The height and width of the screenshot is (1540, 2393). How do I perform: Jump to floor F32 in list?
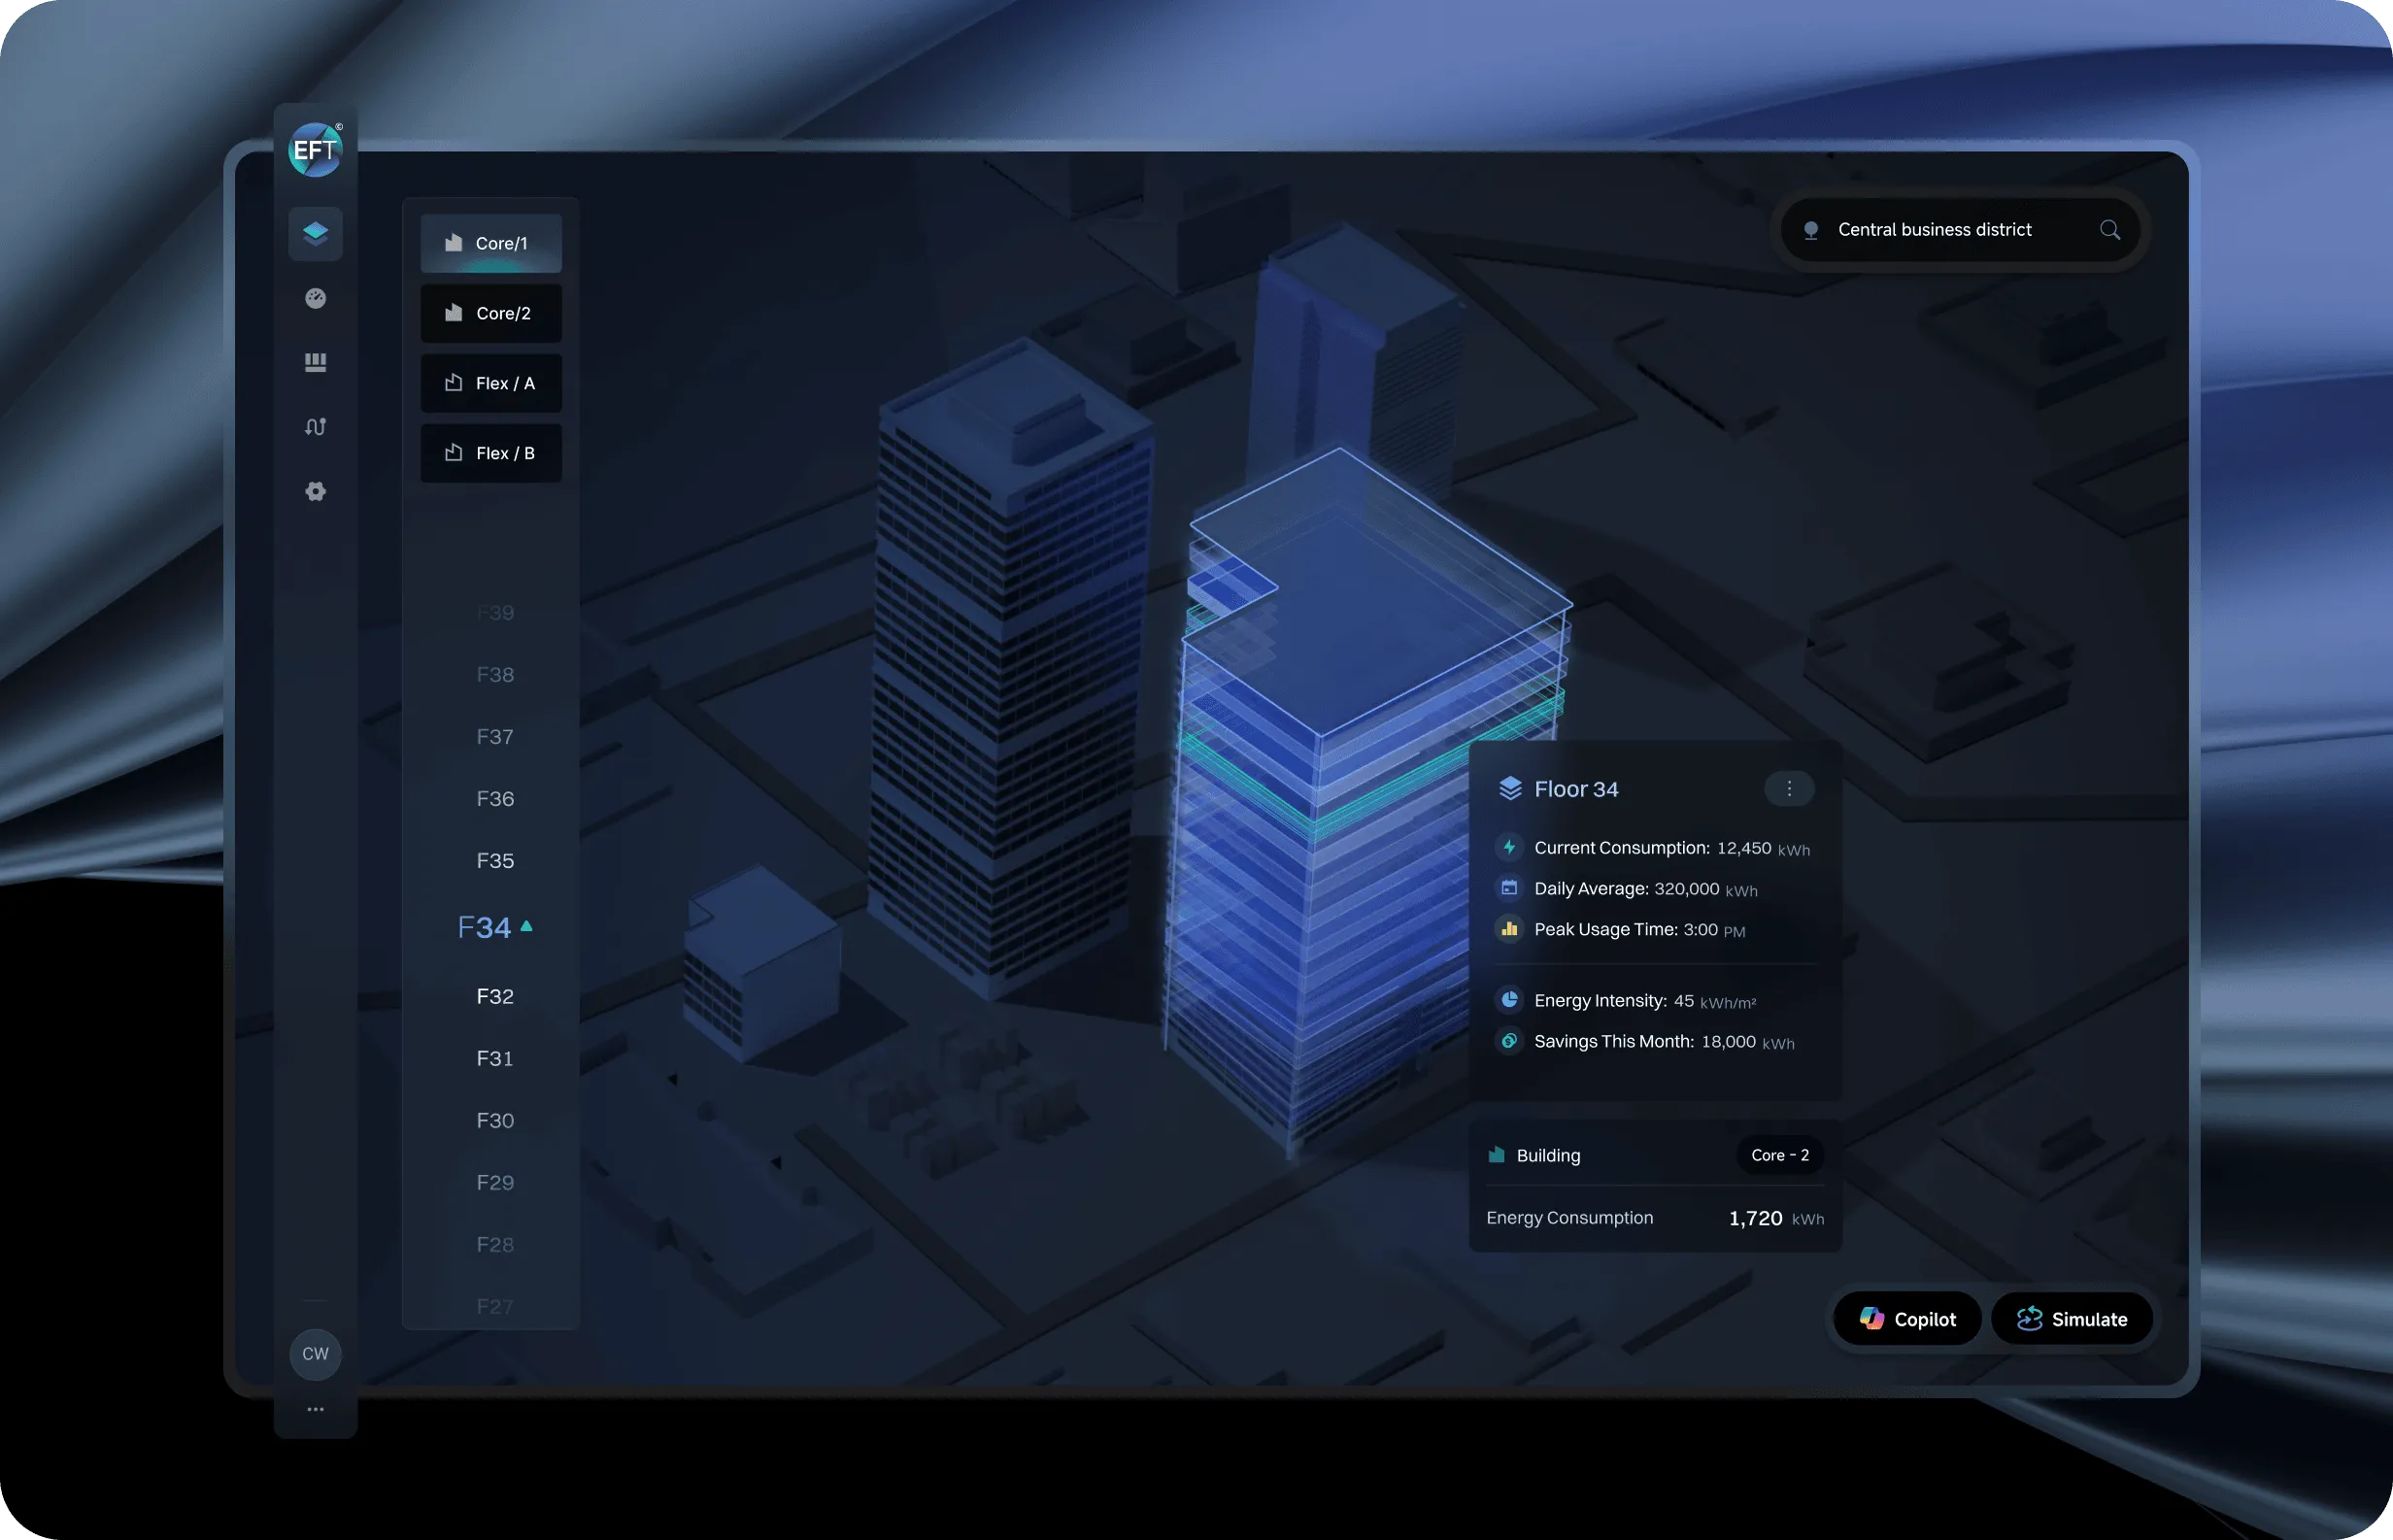pyautogui.click(x=495, y=997)
